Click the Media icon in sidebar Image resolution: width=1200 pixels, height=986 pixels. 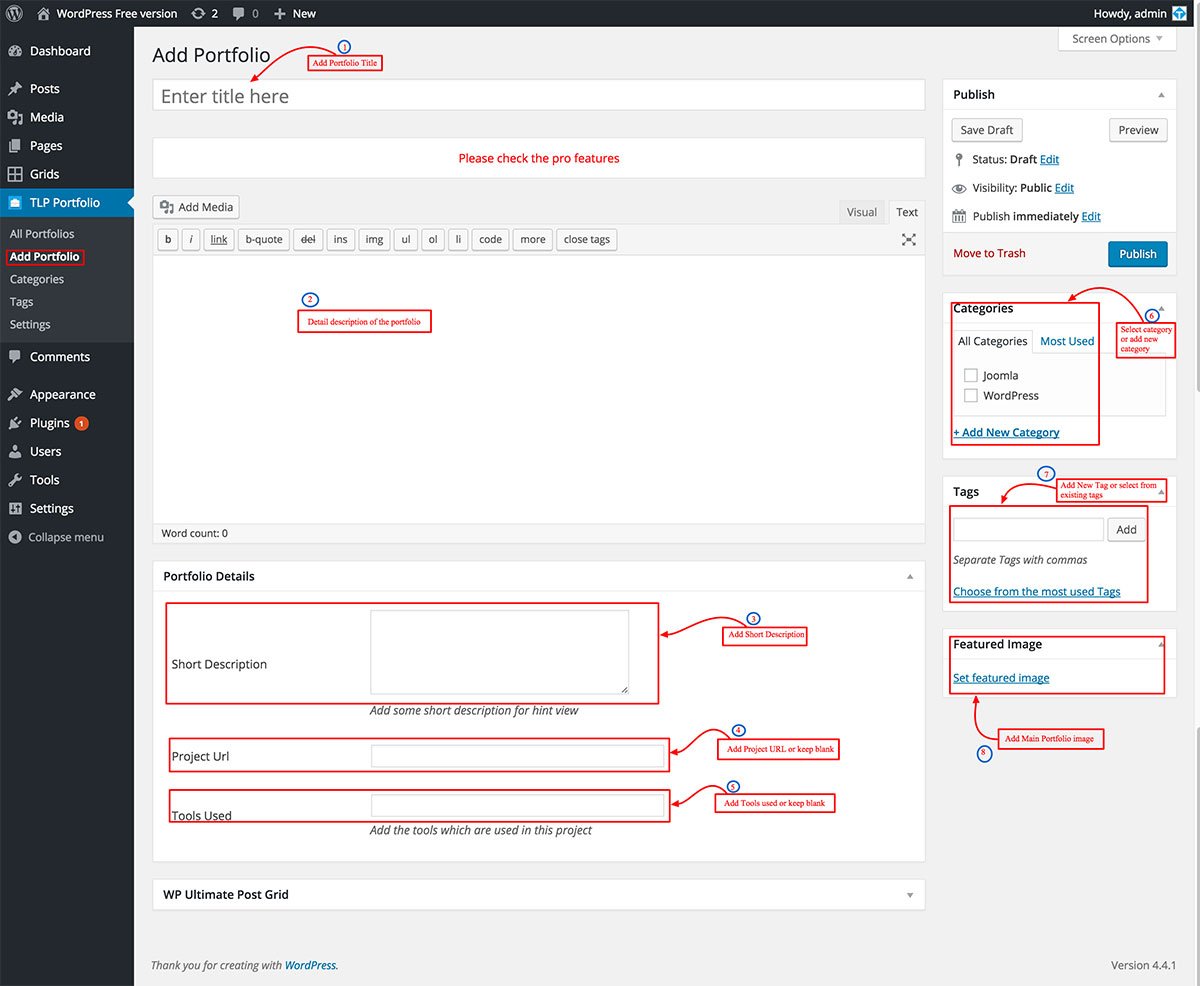(x=15, y=117)
